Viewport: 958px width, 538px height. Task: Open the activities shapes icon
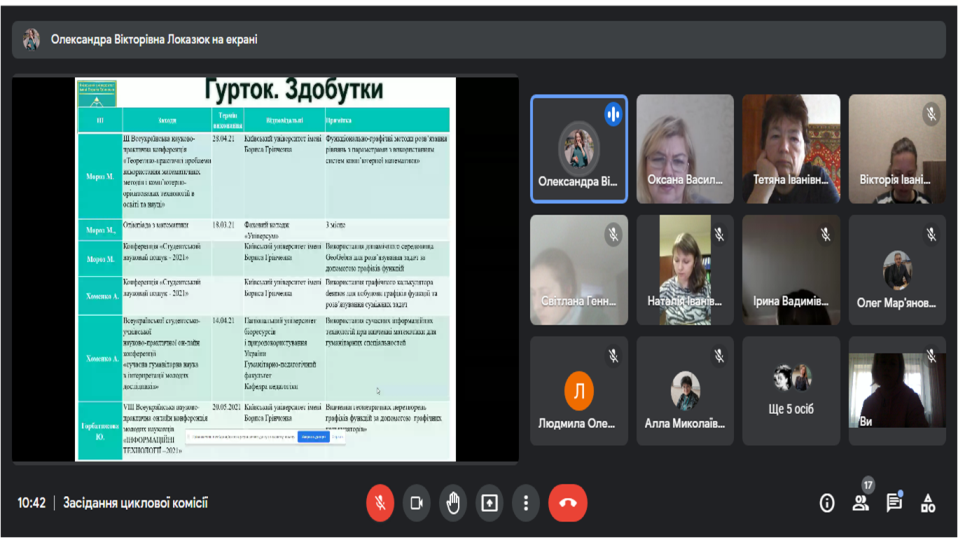[x=928, y=503]
